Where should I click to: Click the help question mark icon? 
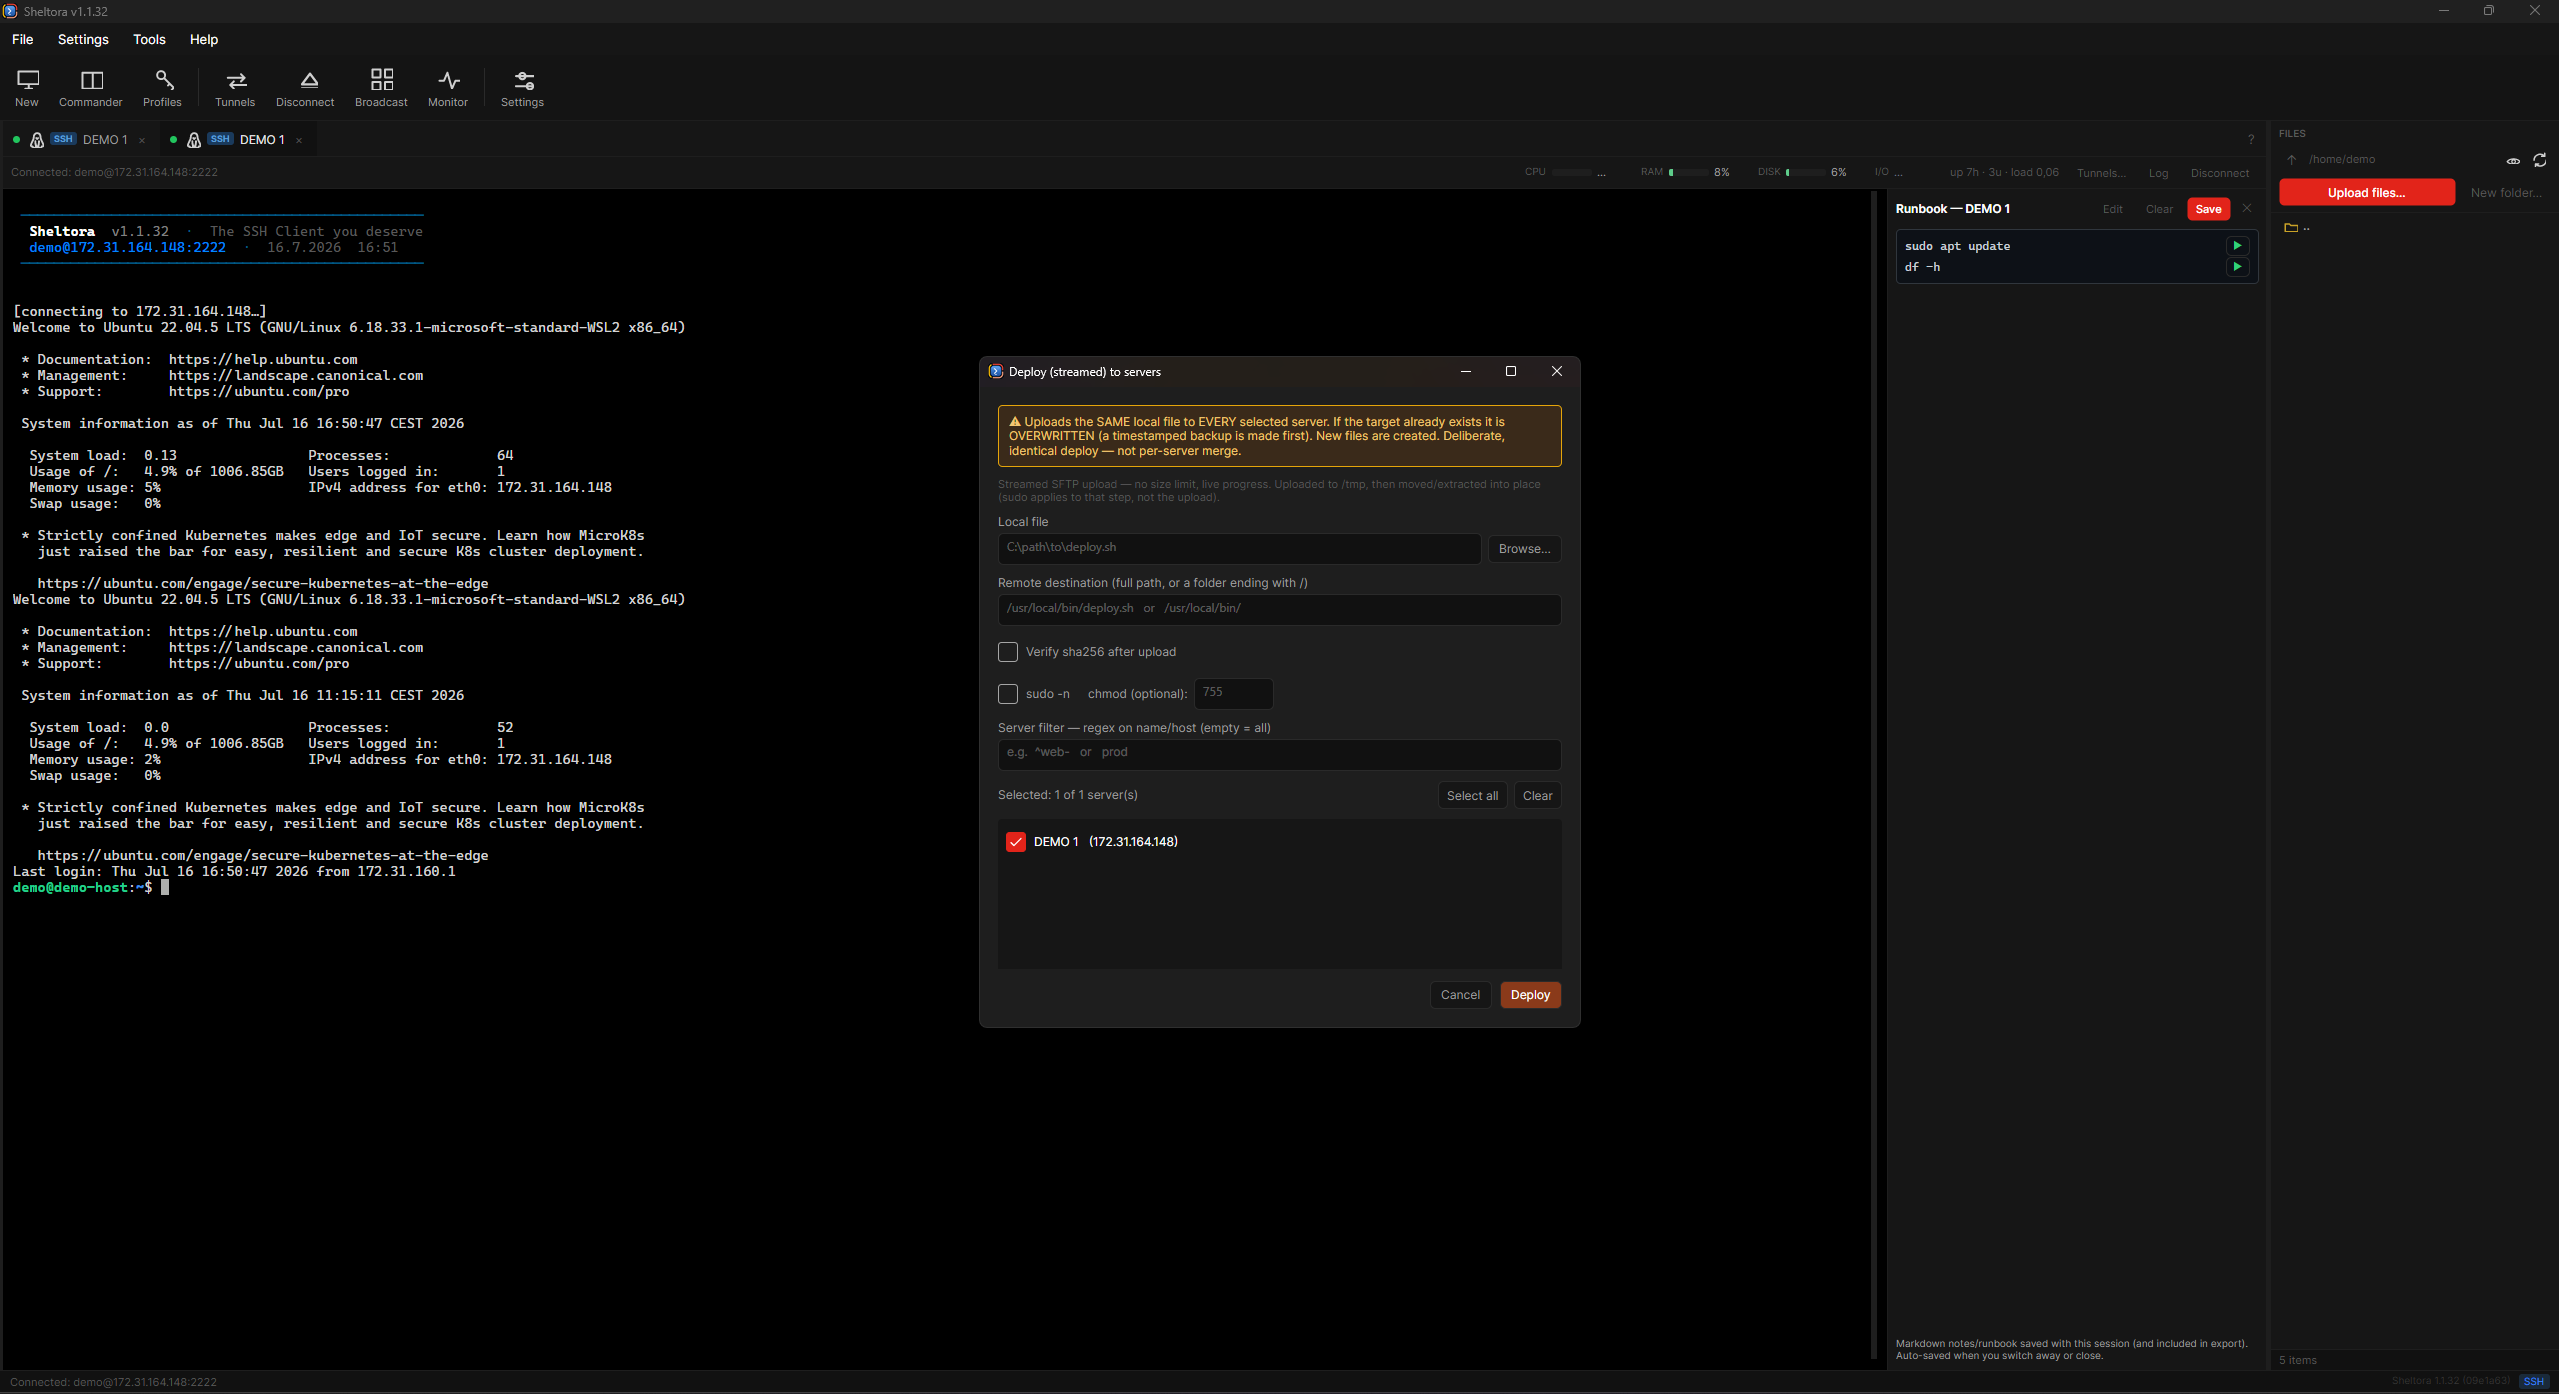coord(2251,139)
